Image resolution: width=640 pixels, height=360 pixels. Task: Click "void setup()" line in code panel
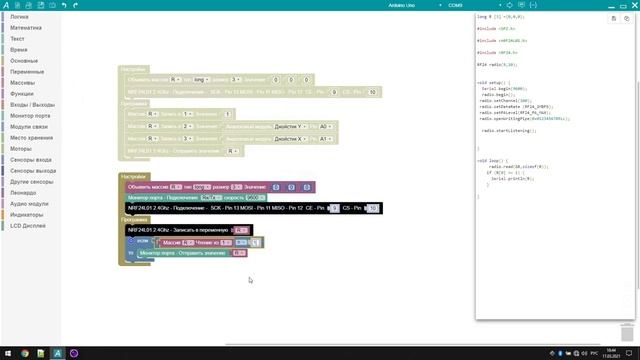pos(493,83)
